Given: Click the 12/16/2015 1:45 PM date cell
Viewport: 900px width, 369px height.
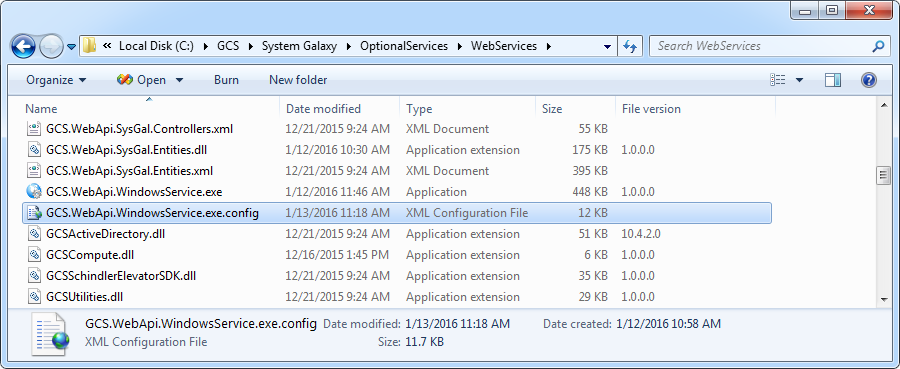Looking at the screenshot, I should 337,255.
